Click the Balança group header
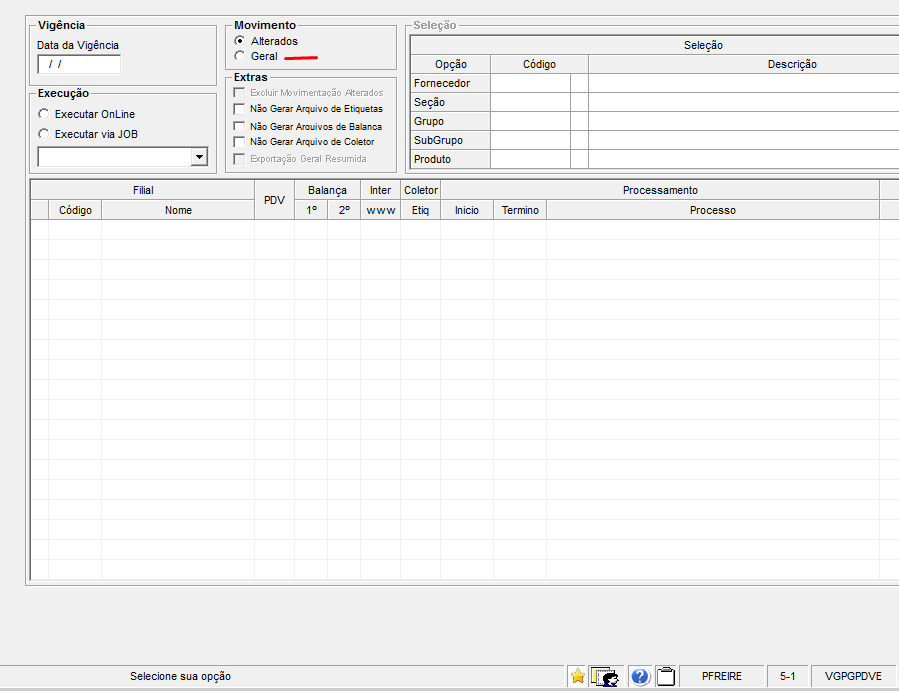Screen dimensions: 899x691 [327, 190]
